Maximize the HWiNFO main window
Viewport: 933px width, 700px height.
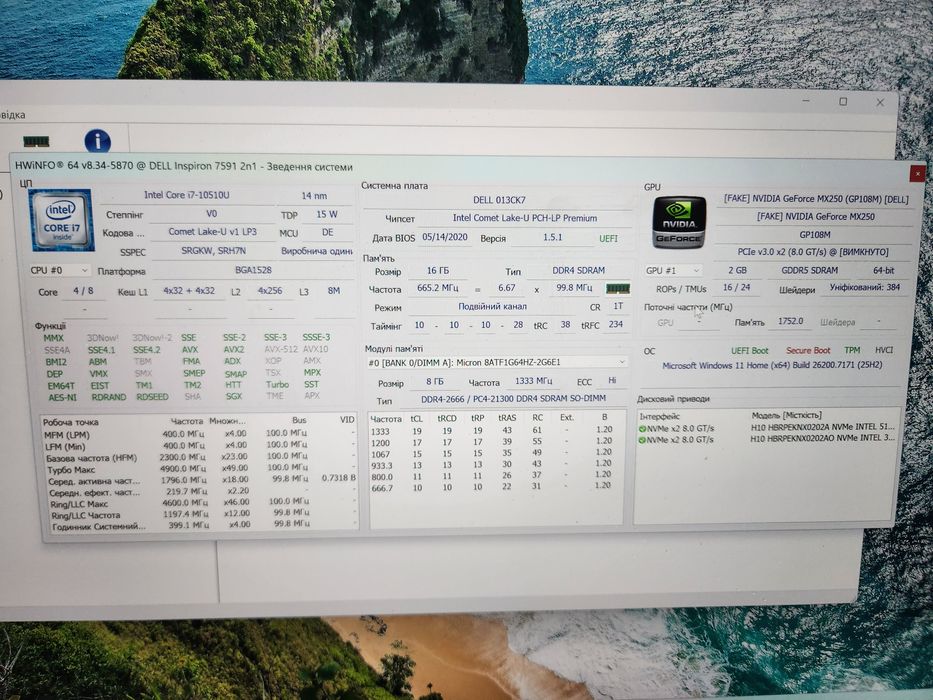tap(843, 102)
